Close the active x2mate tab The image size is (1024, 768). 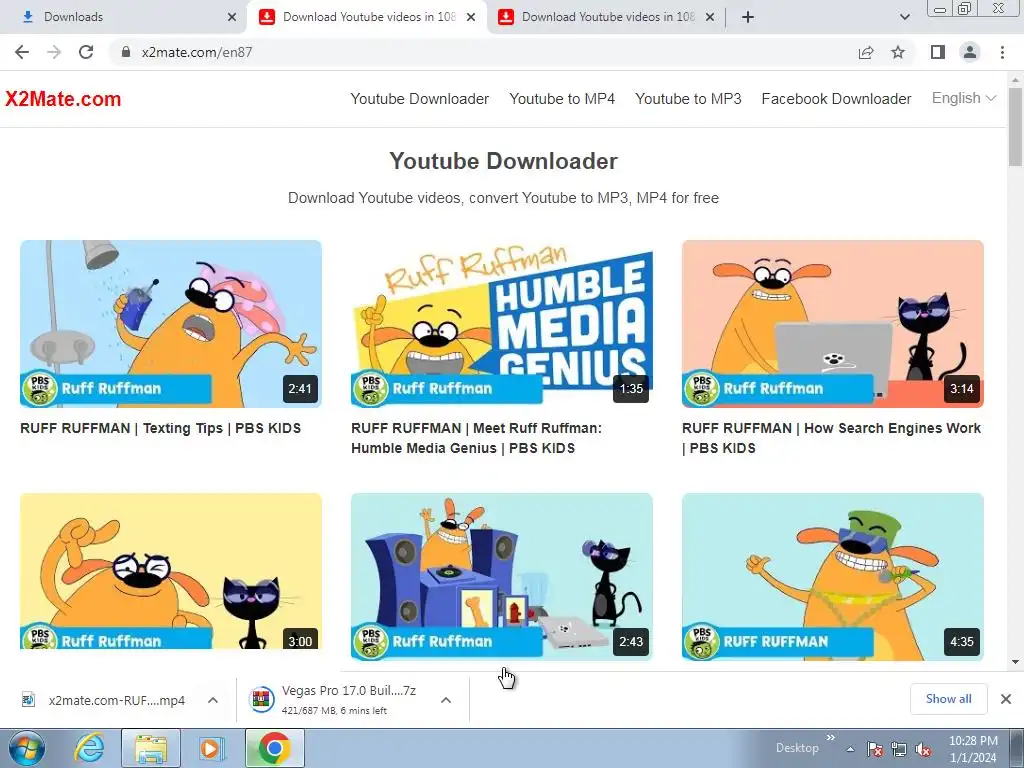pyautogui.click(x=471, y=17)
